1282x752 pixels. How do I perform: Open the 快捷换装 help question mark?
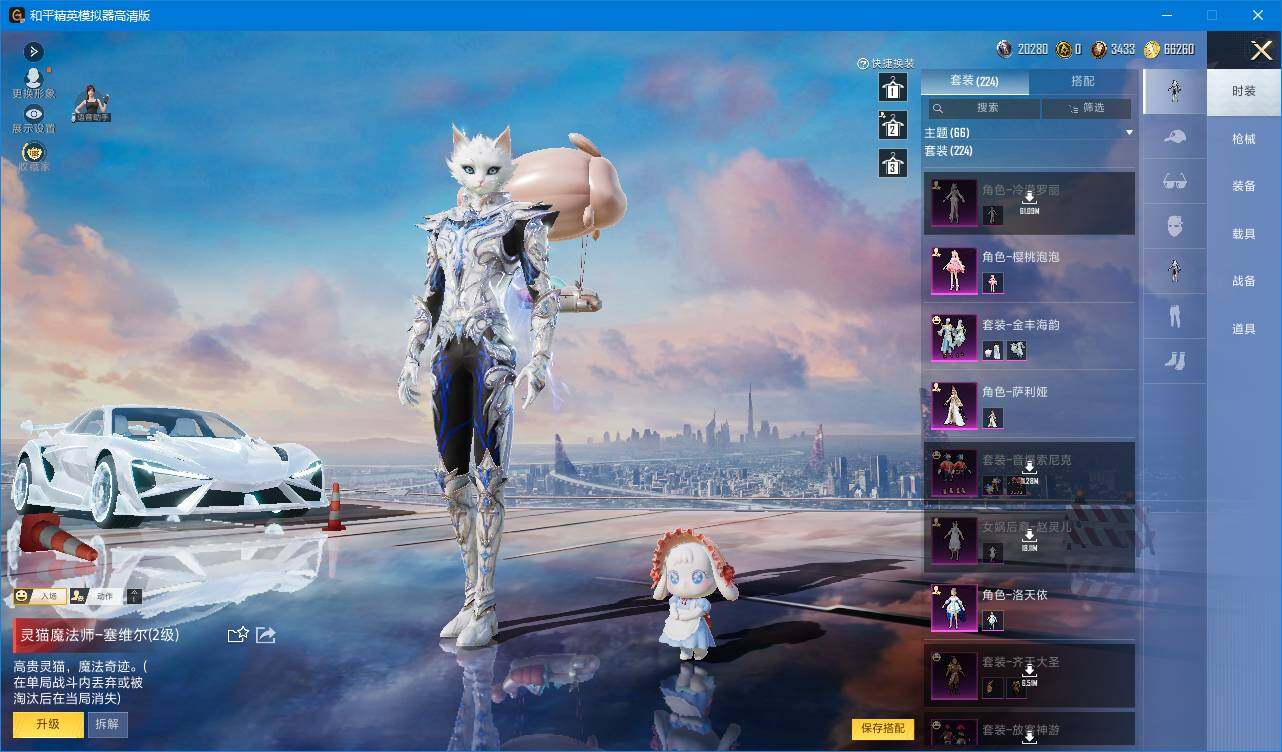(x=863, y=63)
